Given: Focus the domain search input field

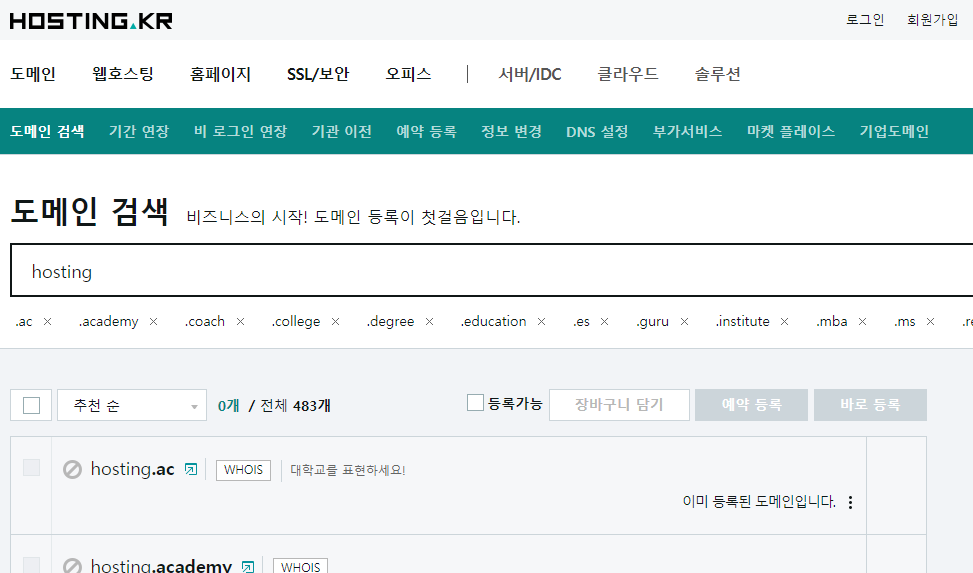Looking at the screenshot, I should click(x=491, y=270).
